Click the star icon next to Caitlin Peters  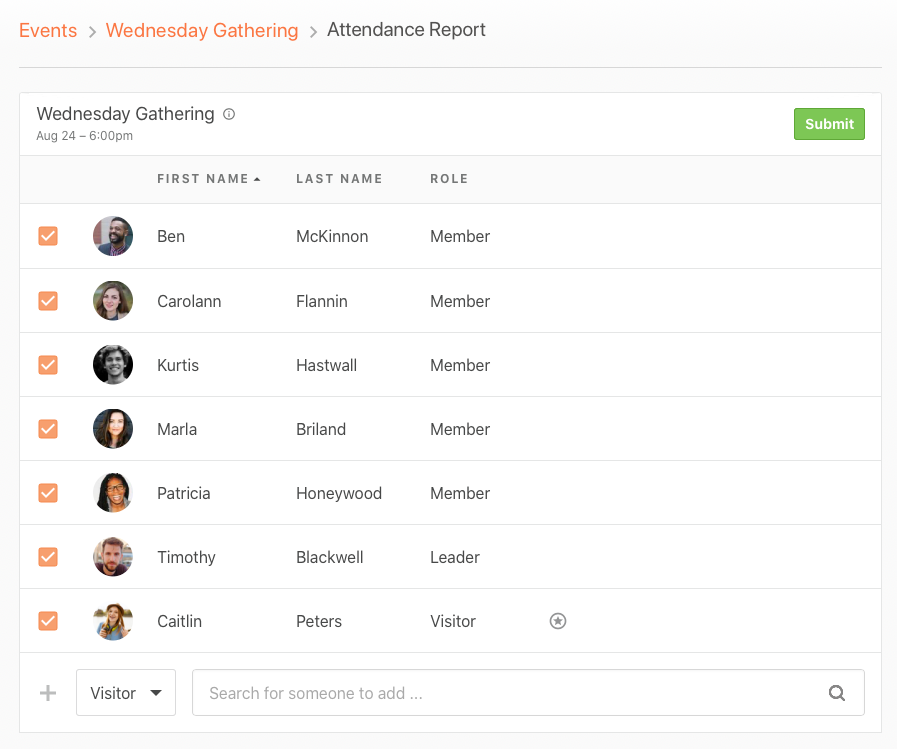tap(558, 621)
